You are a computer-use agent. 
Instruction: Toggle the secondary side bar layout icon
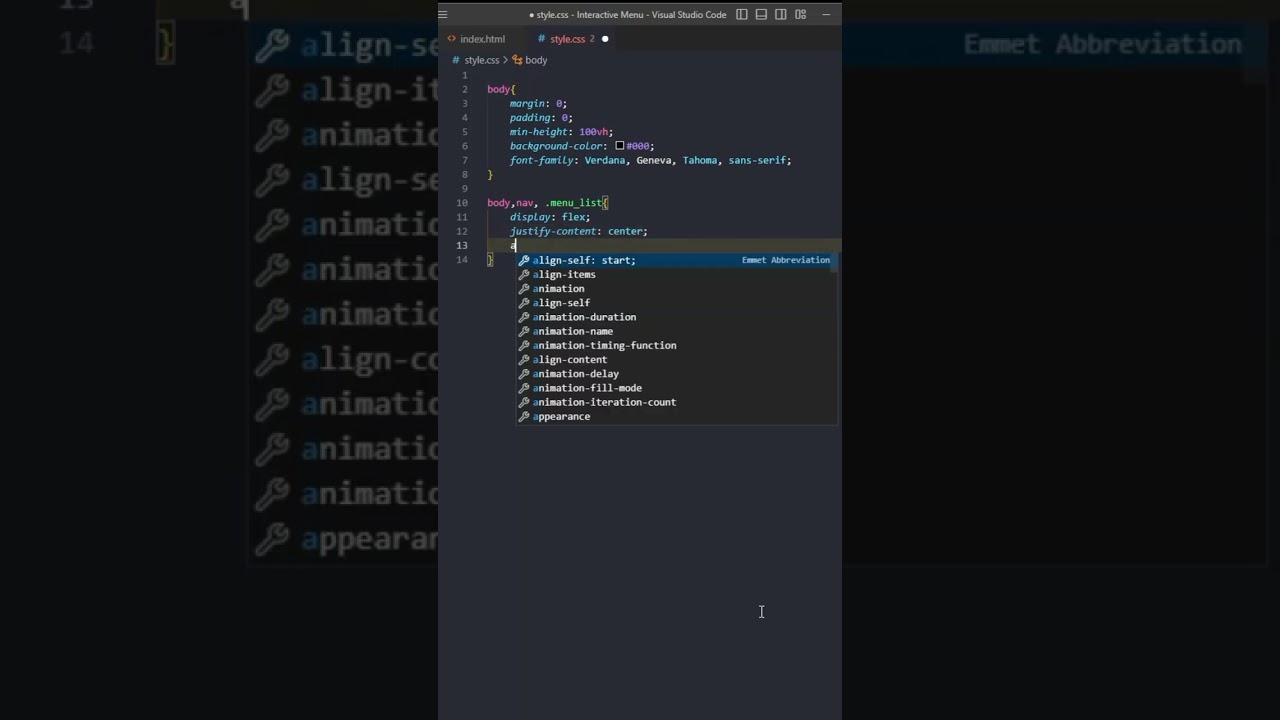(781, 15)
